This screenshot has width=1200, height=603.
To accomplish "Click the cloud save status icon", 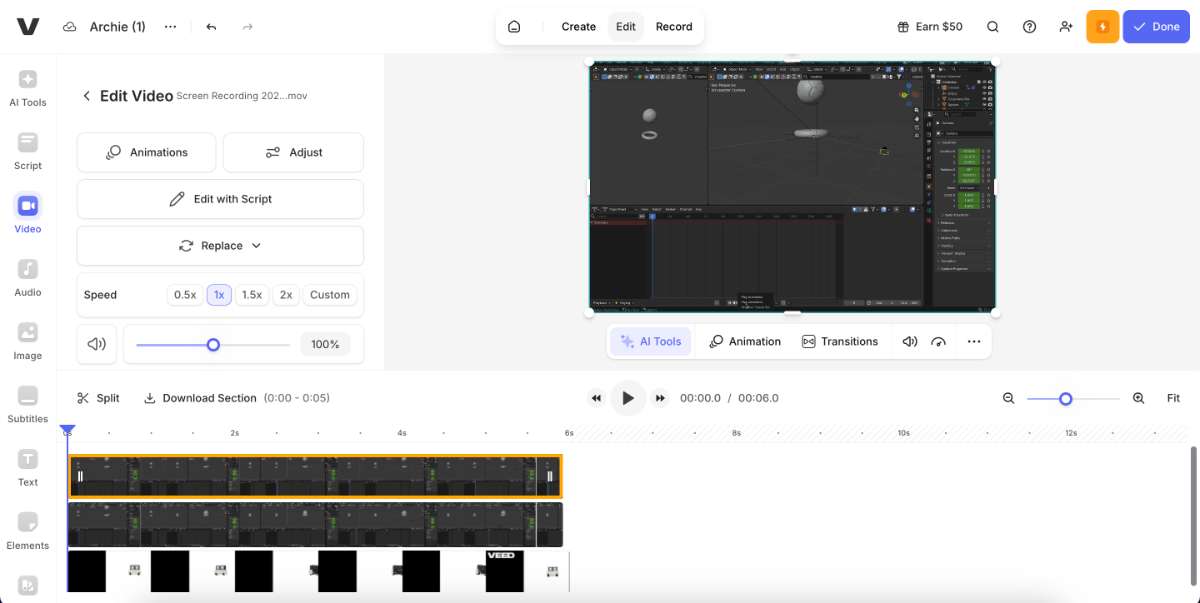I will [70, 27].
